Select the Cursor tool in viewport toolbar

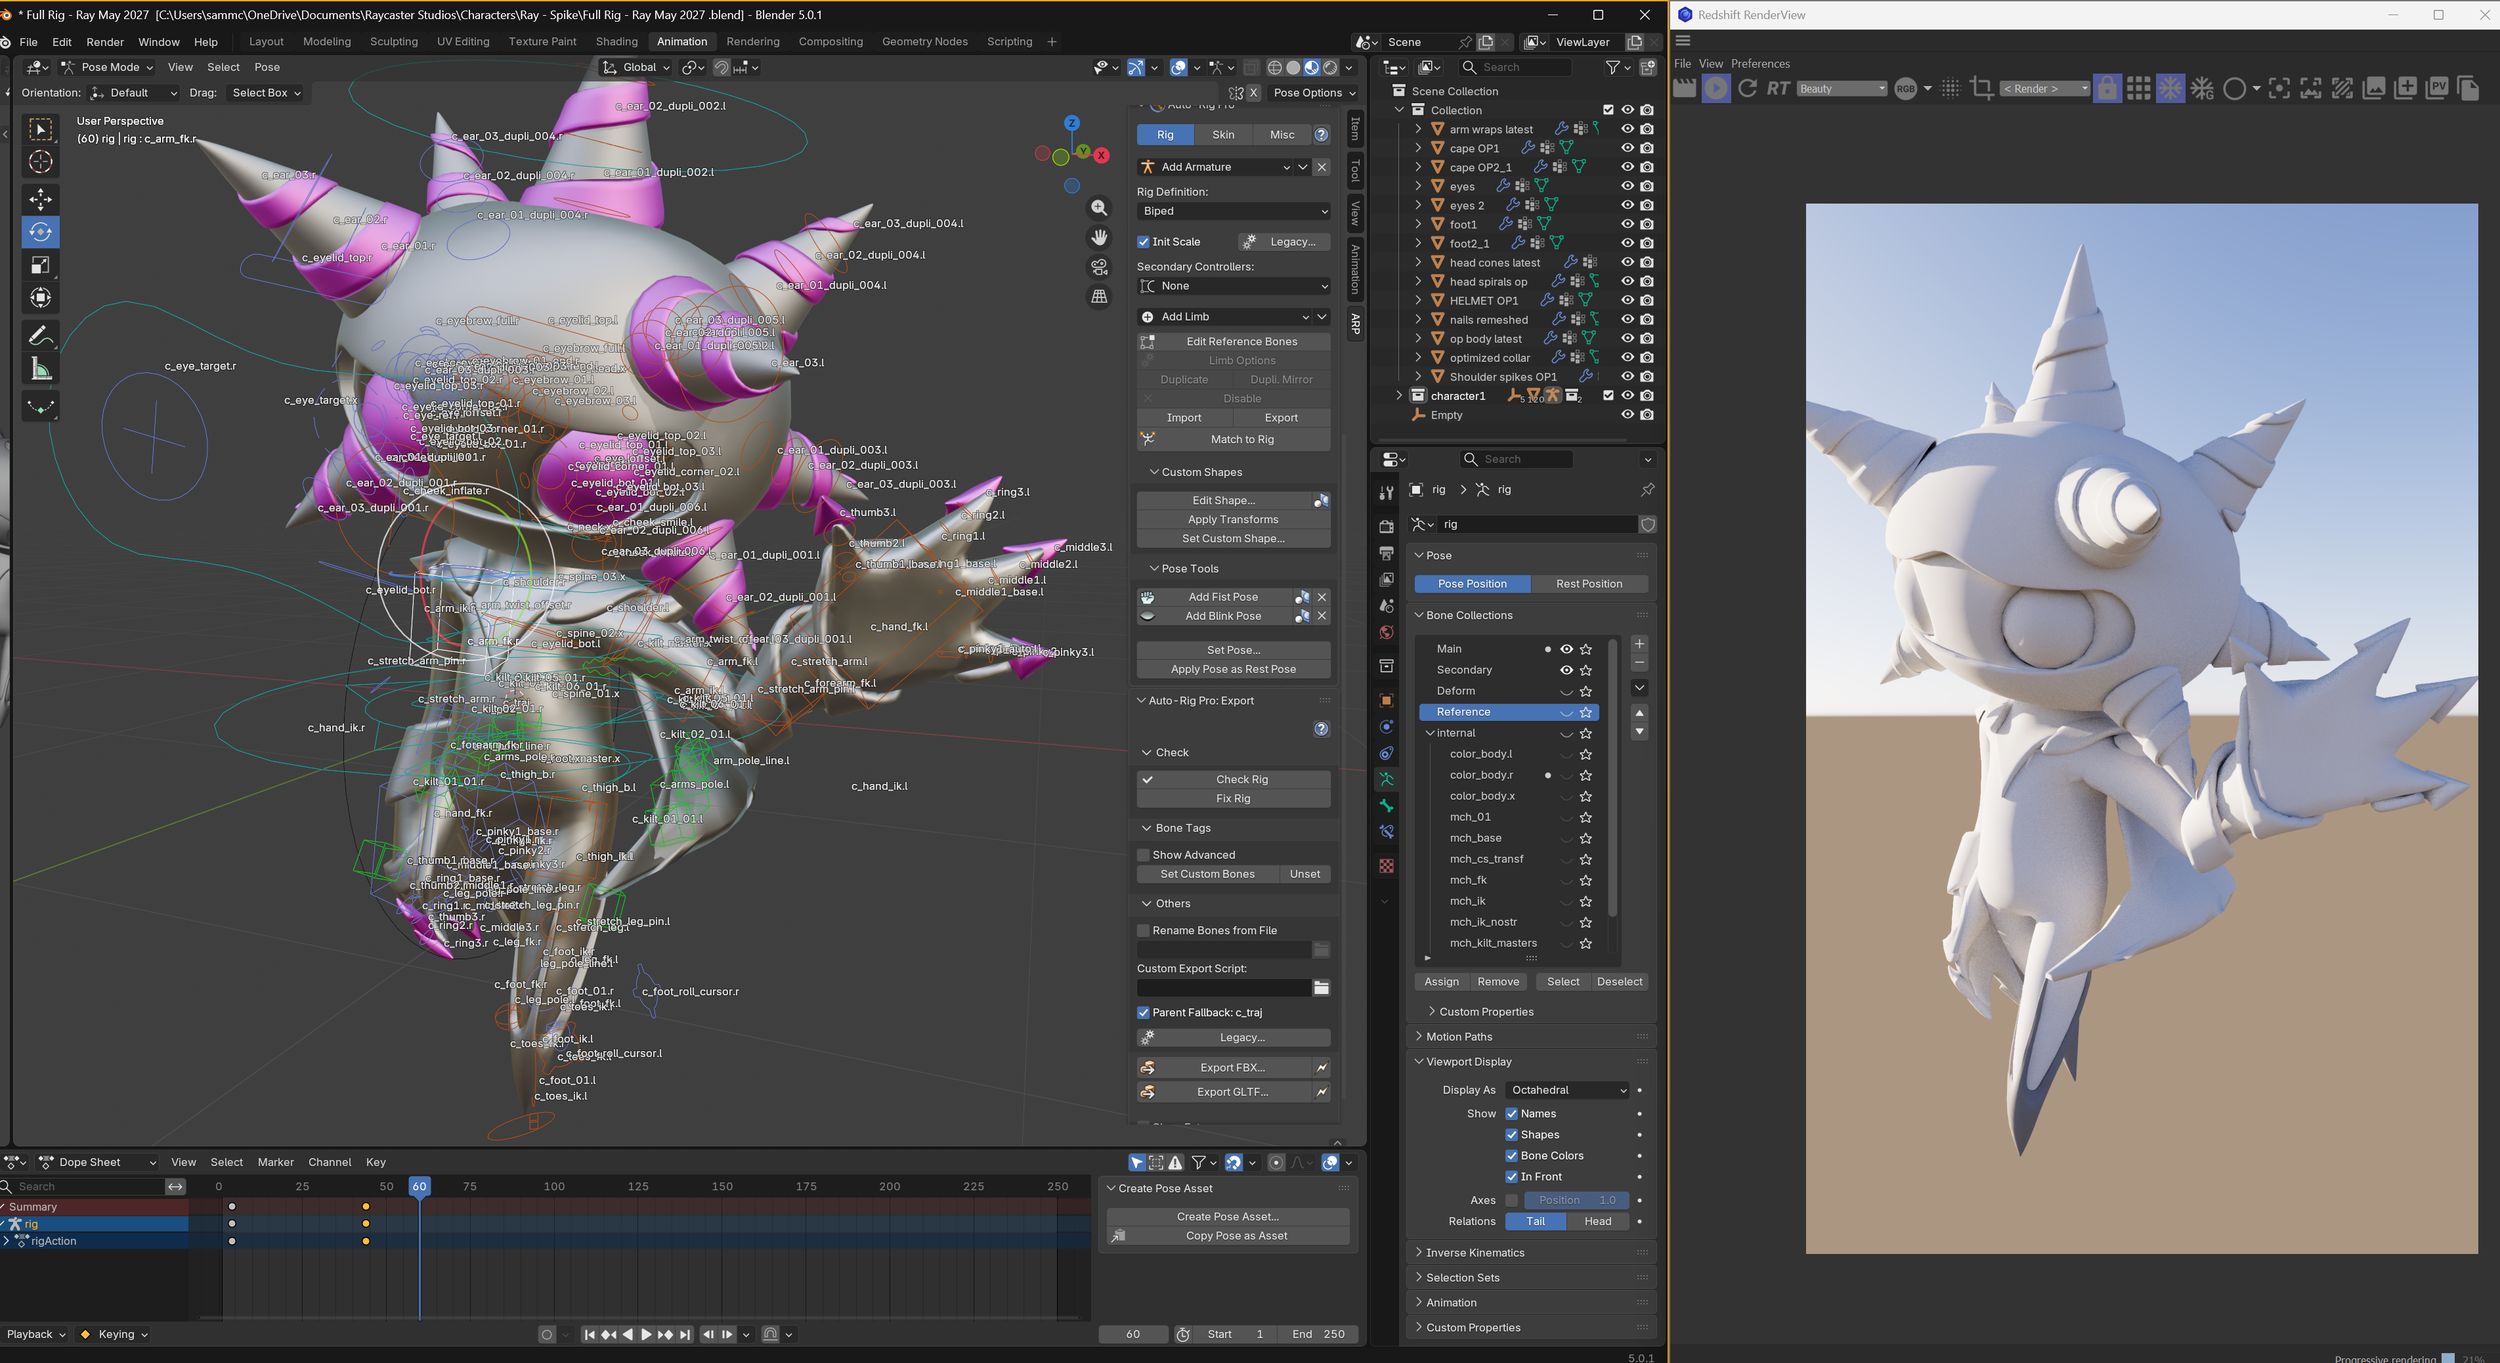(x=40, y=162)
